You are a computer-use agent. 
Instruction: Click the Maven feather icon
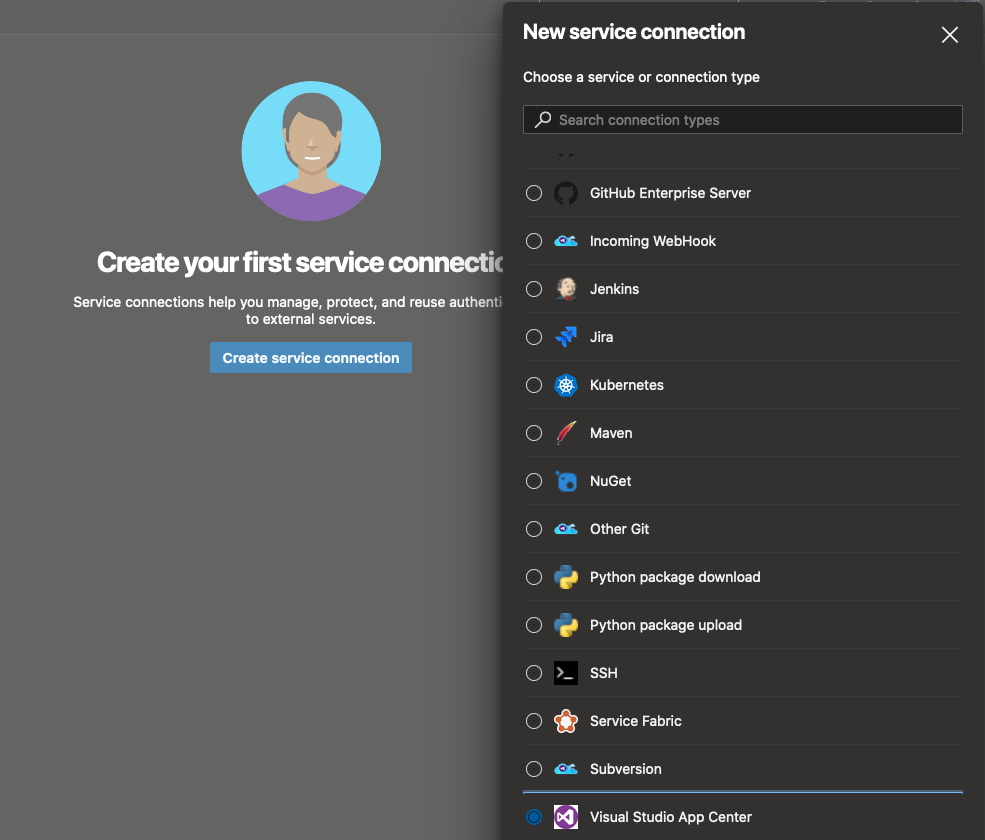[566, 433]
